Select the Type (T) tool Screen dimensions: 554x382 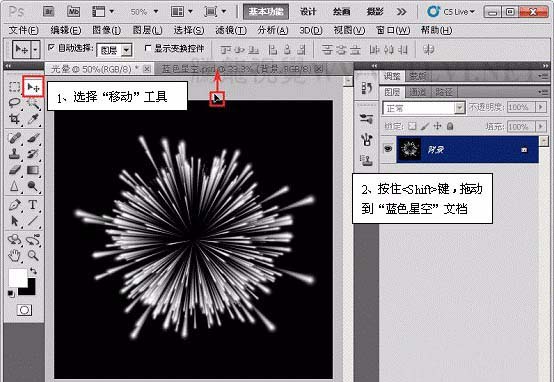click(33, 205)
